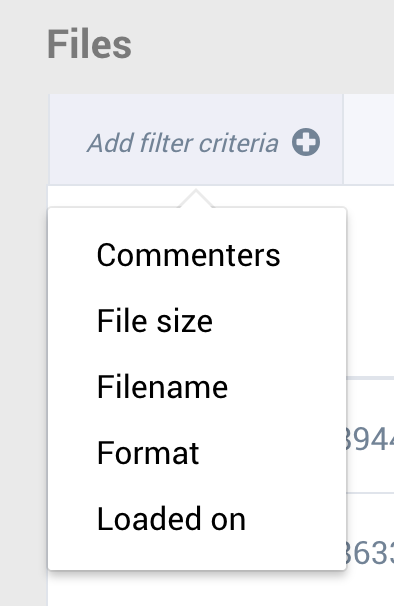
Task: Open the file link starting with 394
Action: click(370, 439)
